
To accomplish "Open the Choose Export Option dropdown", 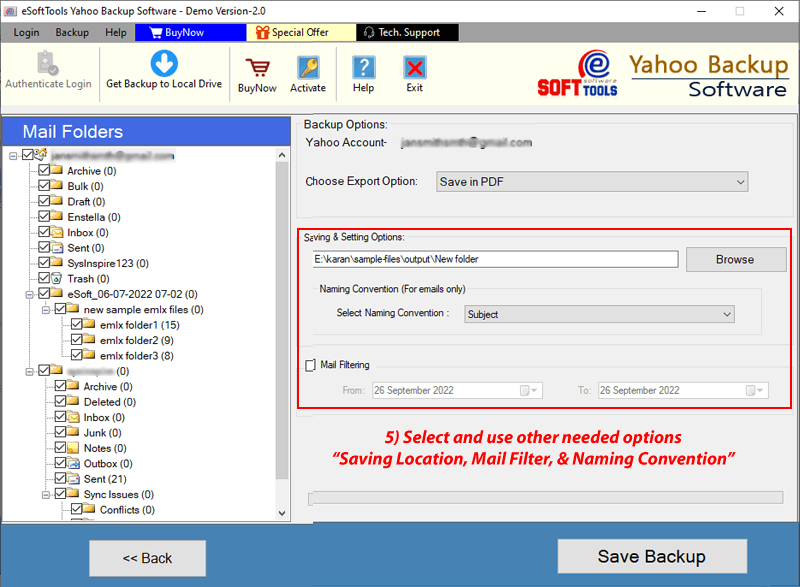I will click(592, 182).
